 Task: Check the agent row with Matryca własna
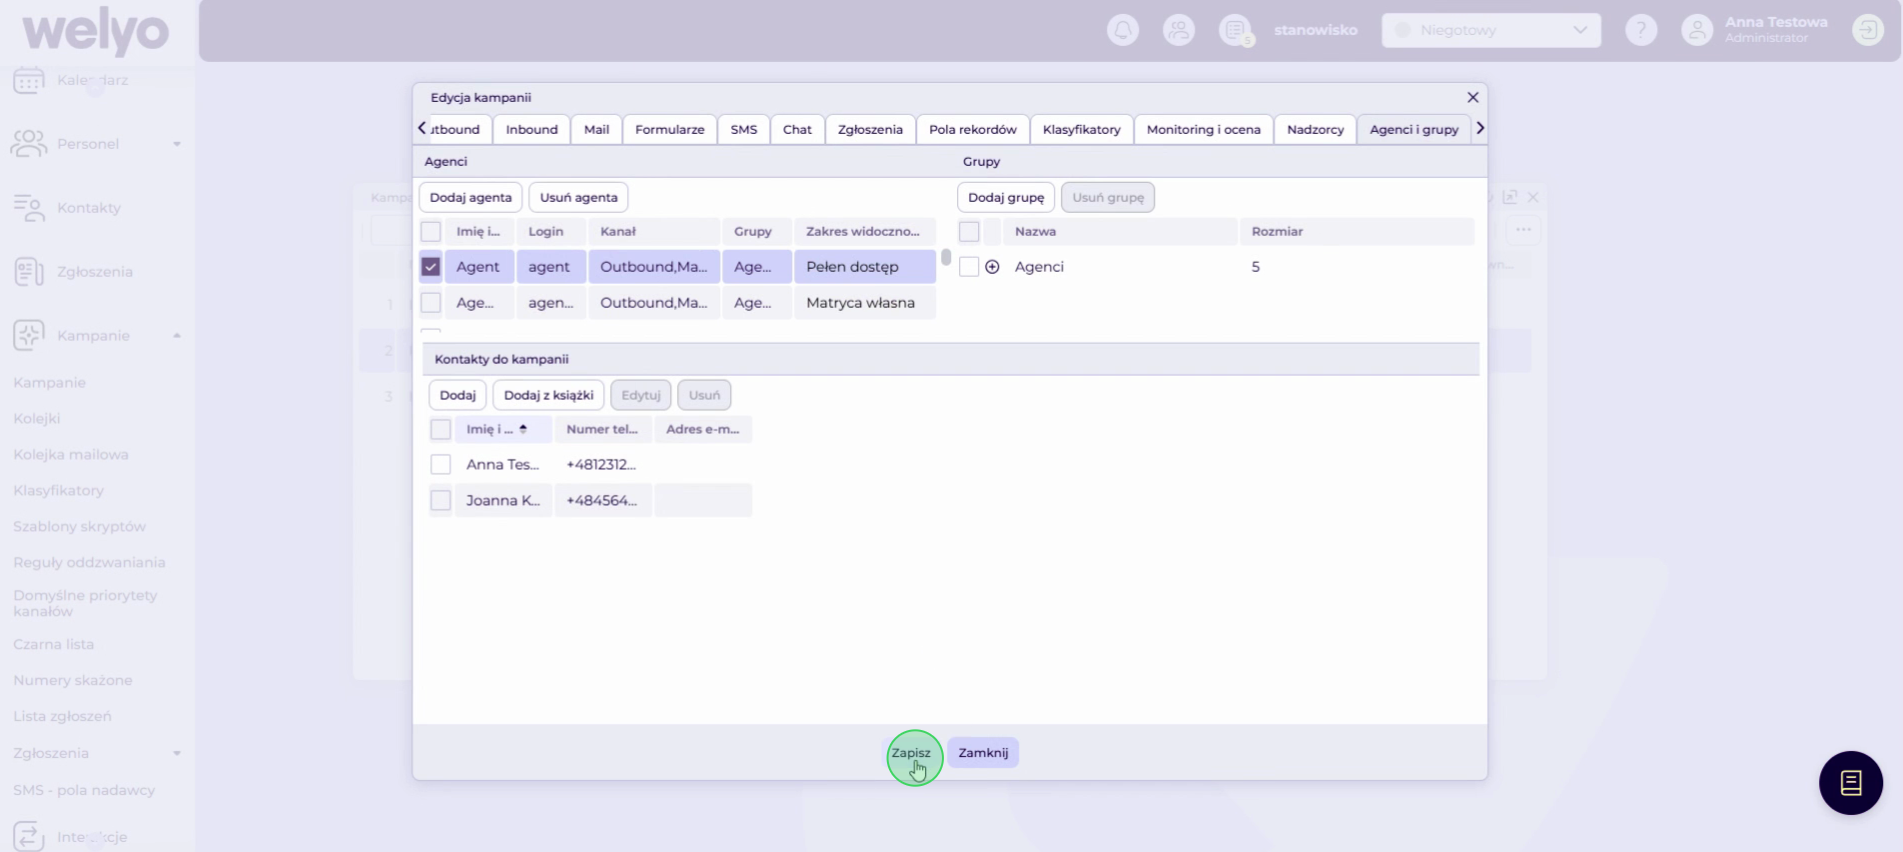click(431, 303)
